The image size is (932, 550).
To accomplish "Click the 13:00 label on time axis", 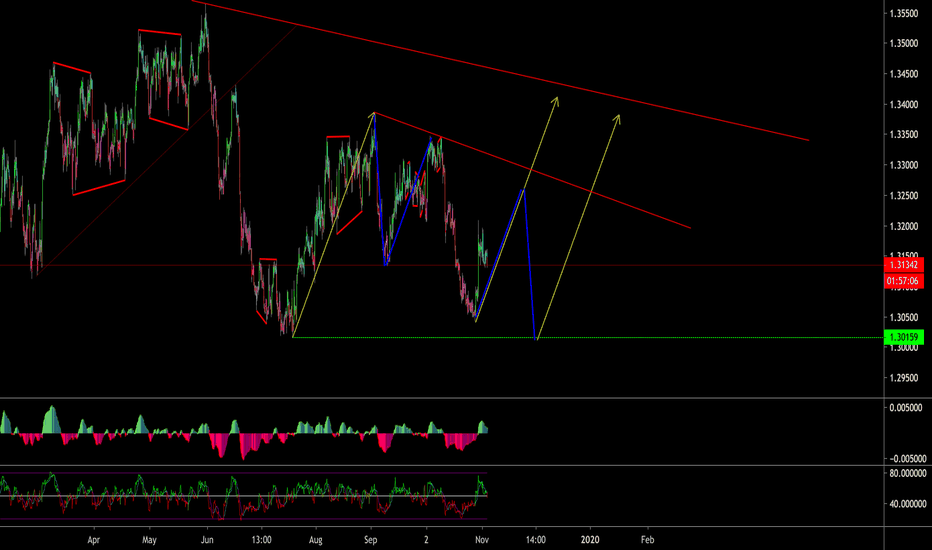I will [x=262, y=540].
